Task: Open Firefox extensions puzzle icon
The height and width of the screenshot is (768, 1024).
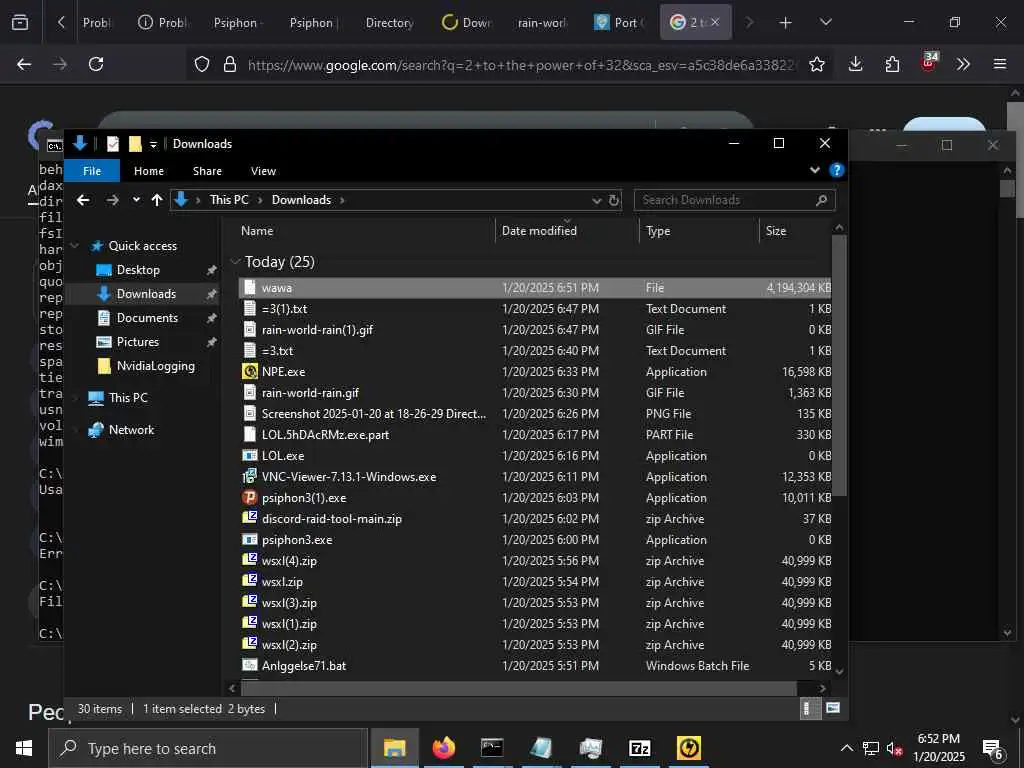Action: point(892,64)
